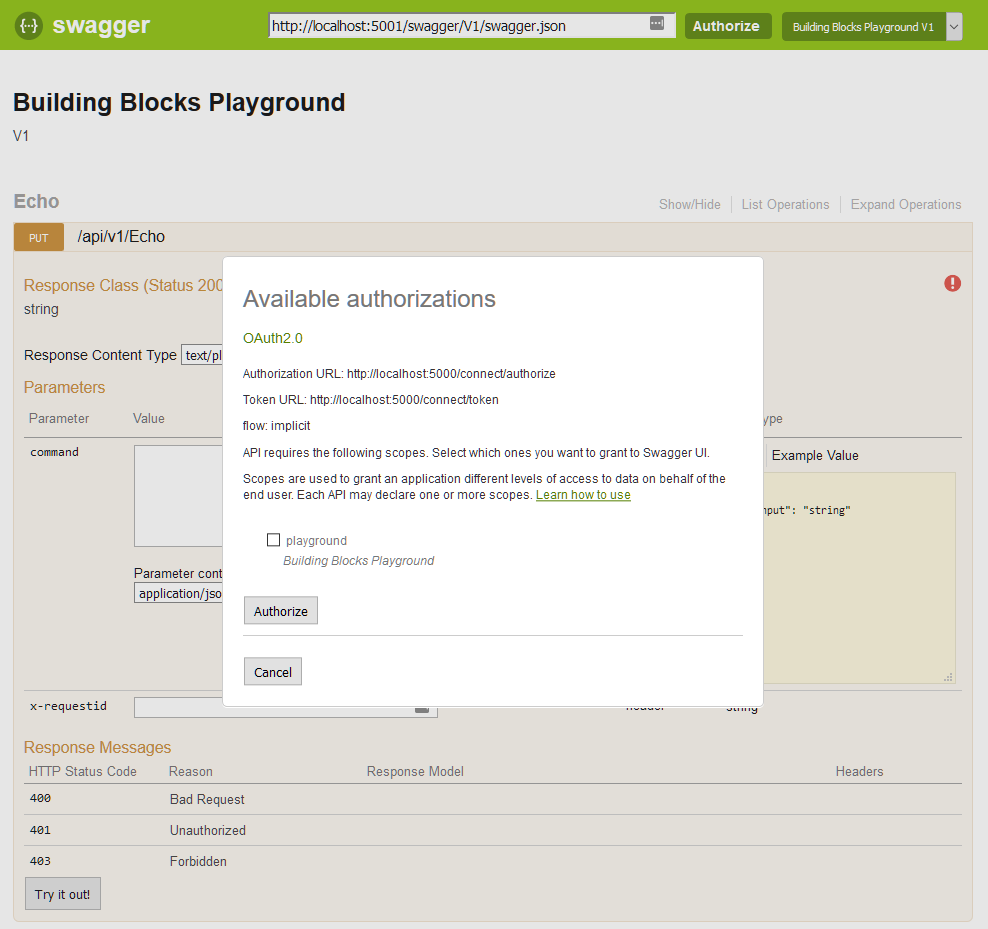The image size is (988, 929).
Task: Click the Forbidden reason text
Action: [198, 862]
